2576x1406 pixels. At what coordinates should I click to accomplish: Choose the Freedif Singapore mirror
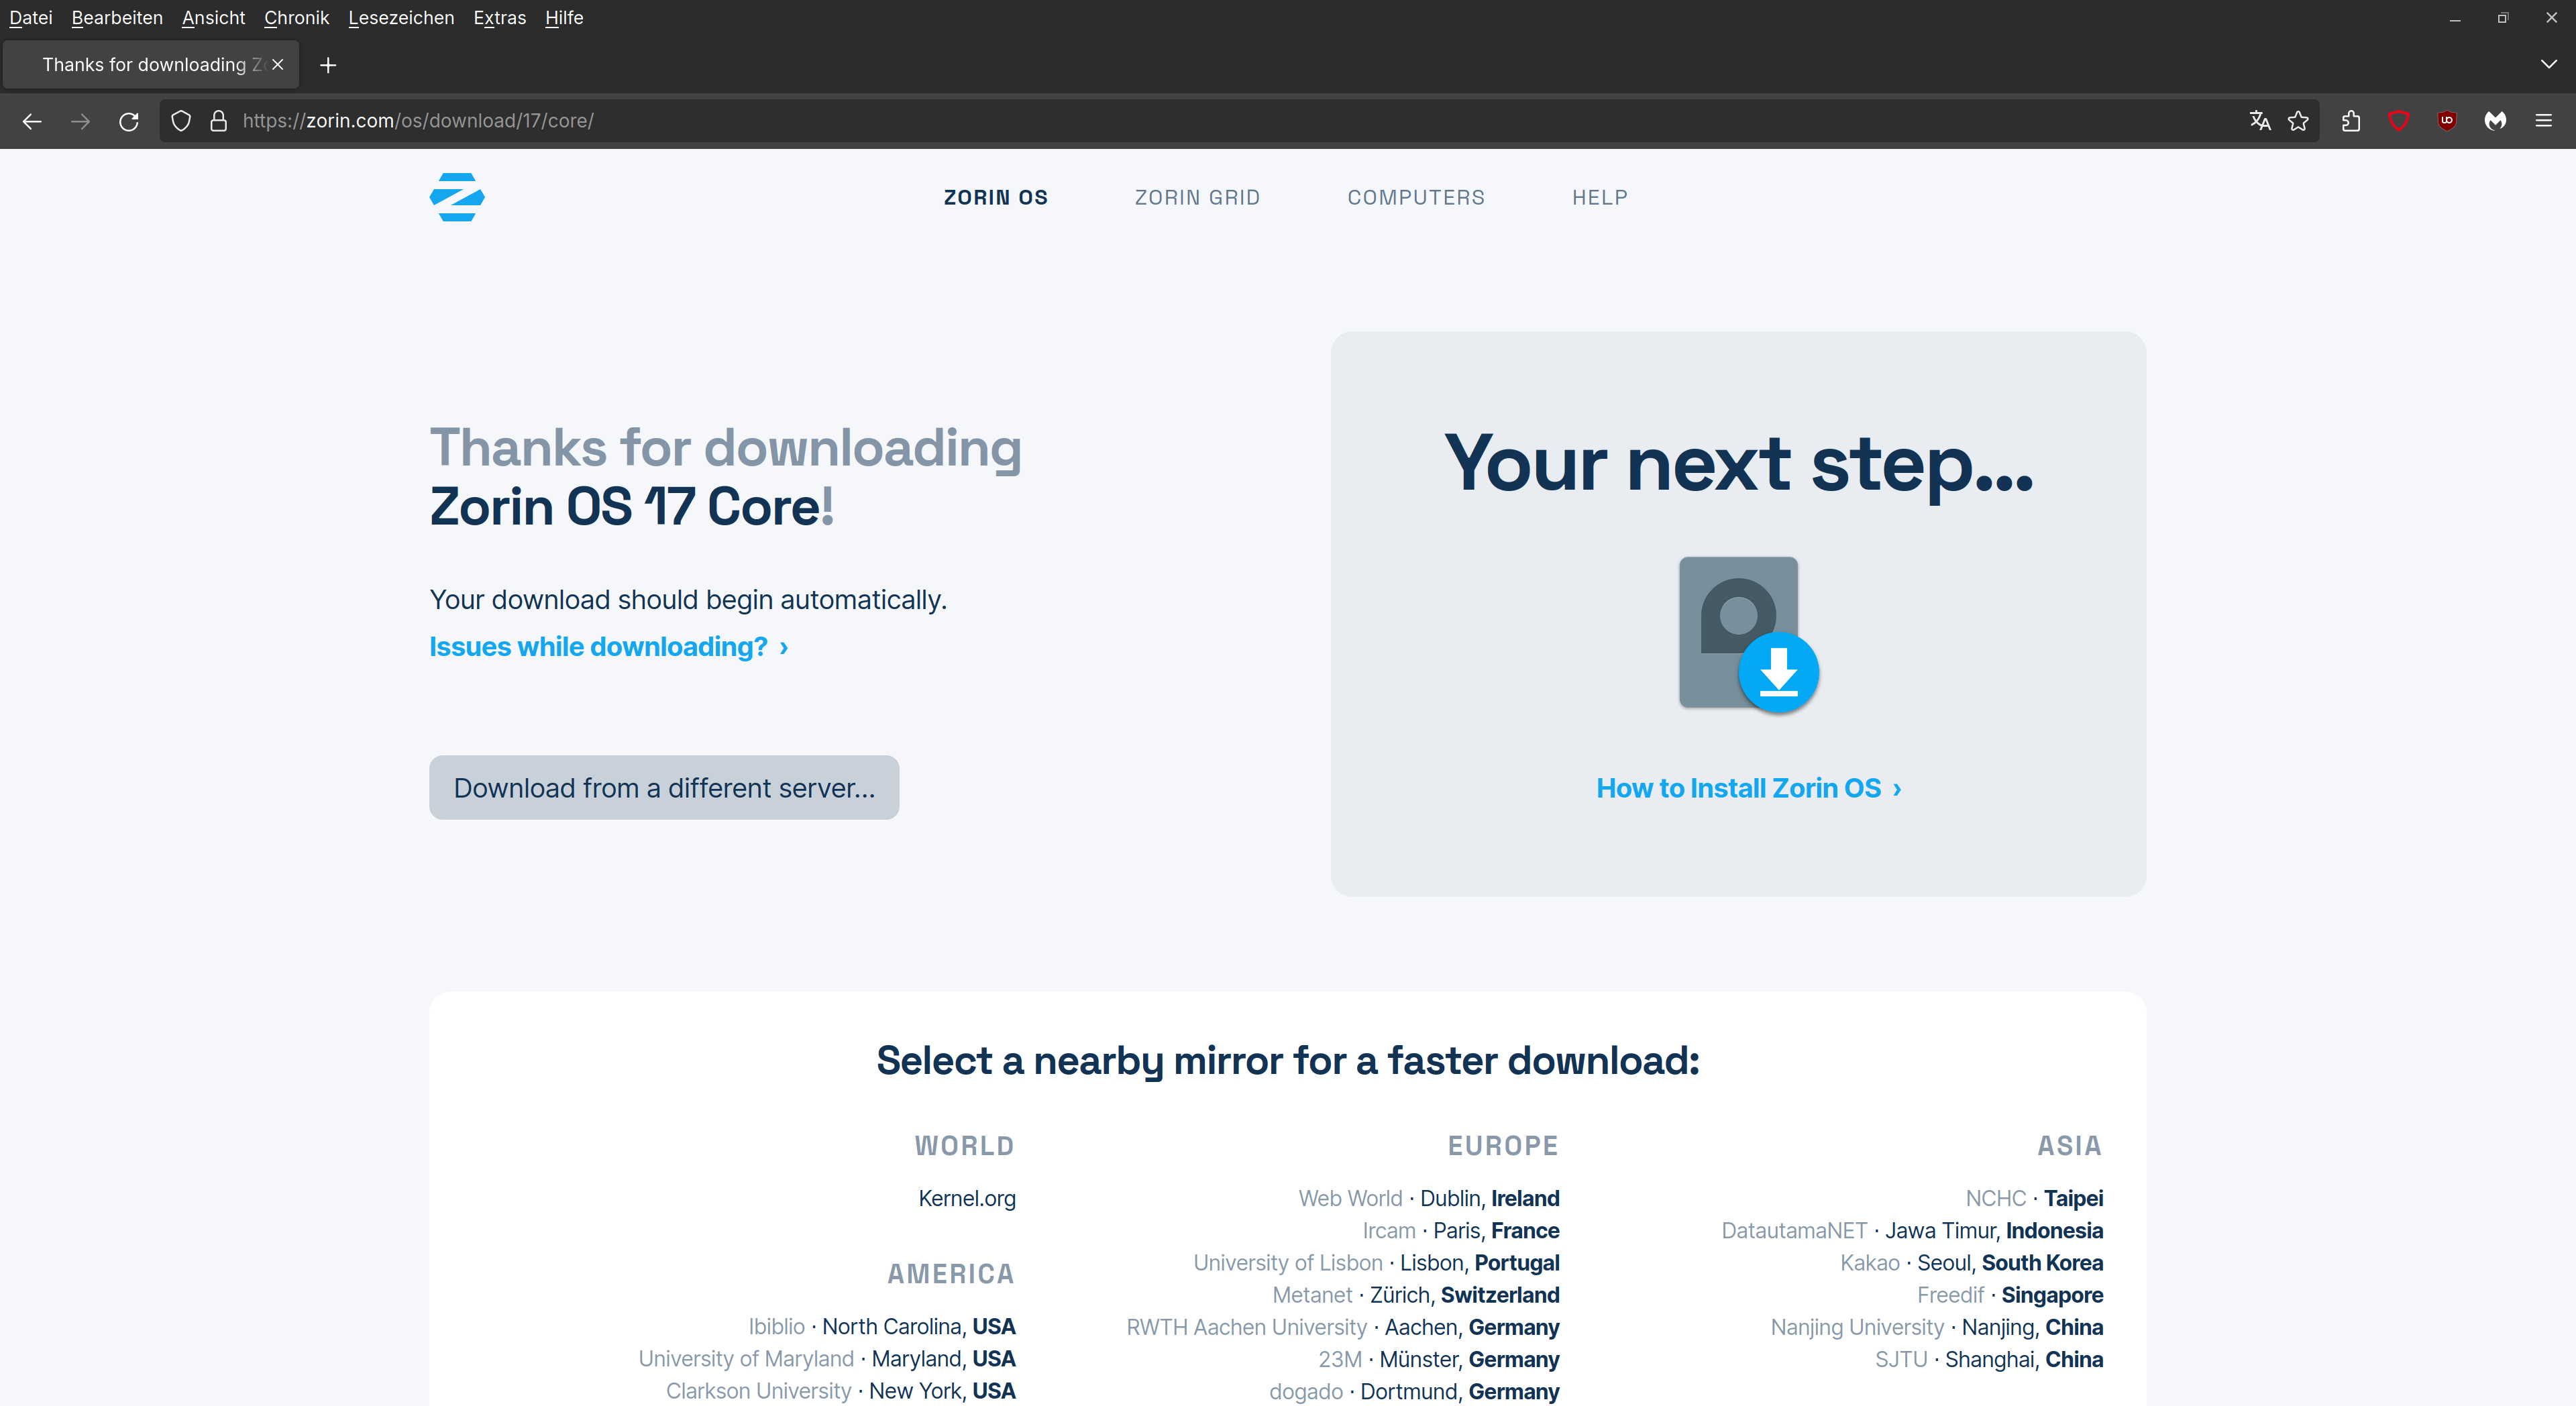pos(2010,1295)
